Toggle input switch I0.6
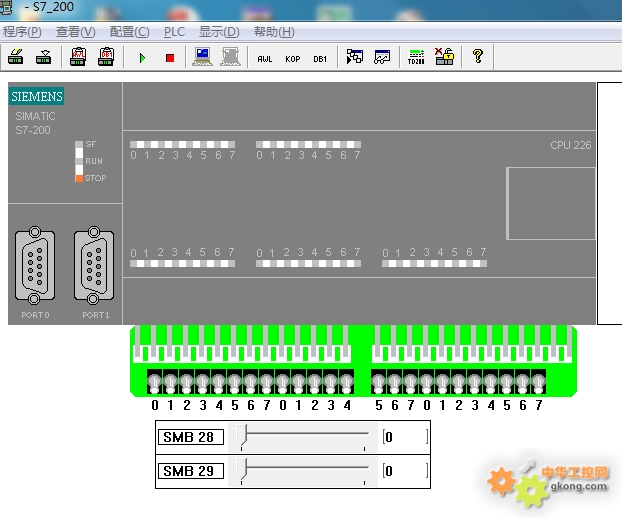The width and height of the screenshot is (622, 518). tap(250, 382)
